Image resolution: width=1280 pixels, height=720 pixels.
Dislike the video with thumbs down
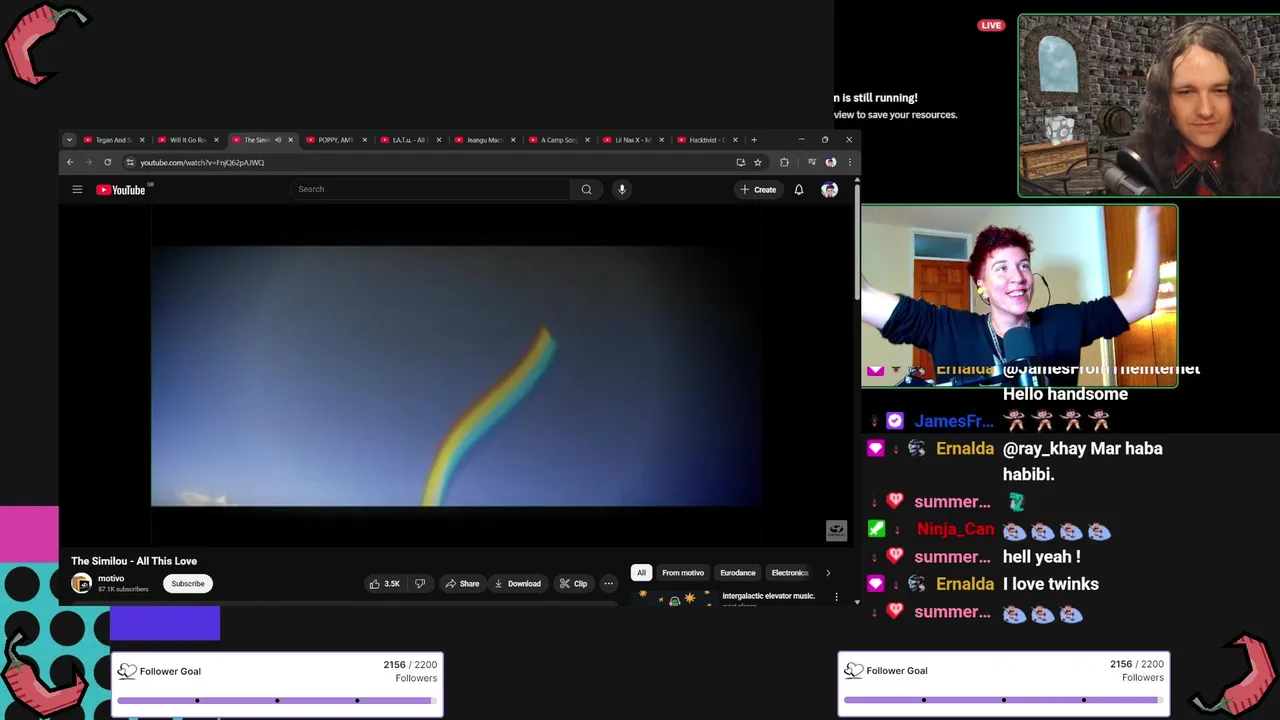coord(420,584)
